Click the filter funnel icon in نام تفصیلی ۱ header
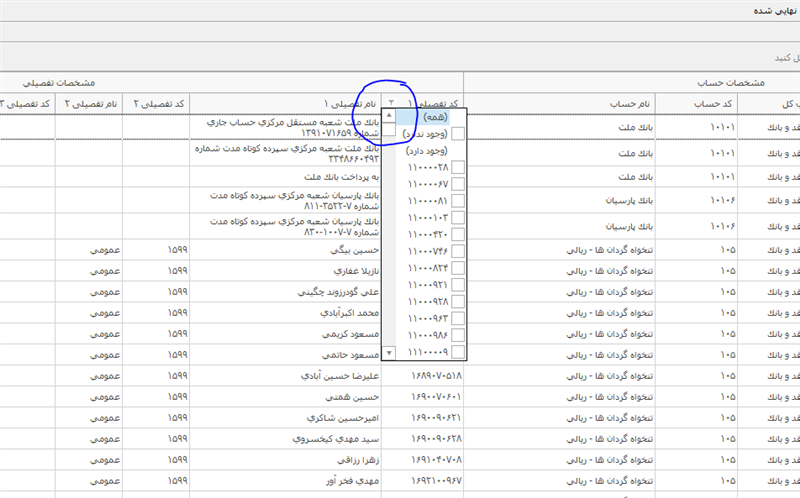Screen dimensions: 800x498 (392, 104)
